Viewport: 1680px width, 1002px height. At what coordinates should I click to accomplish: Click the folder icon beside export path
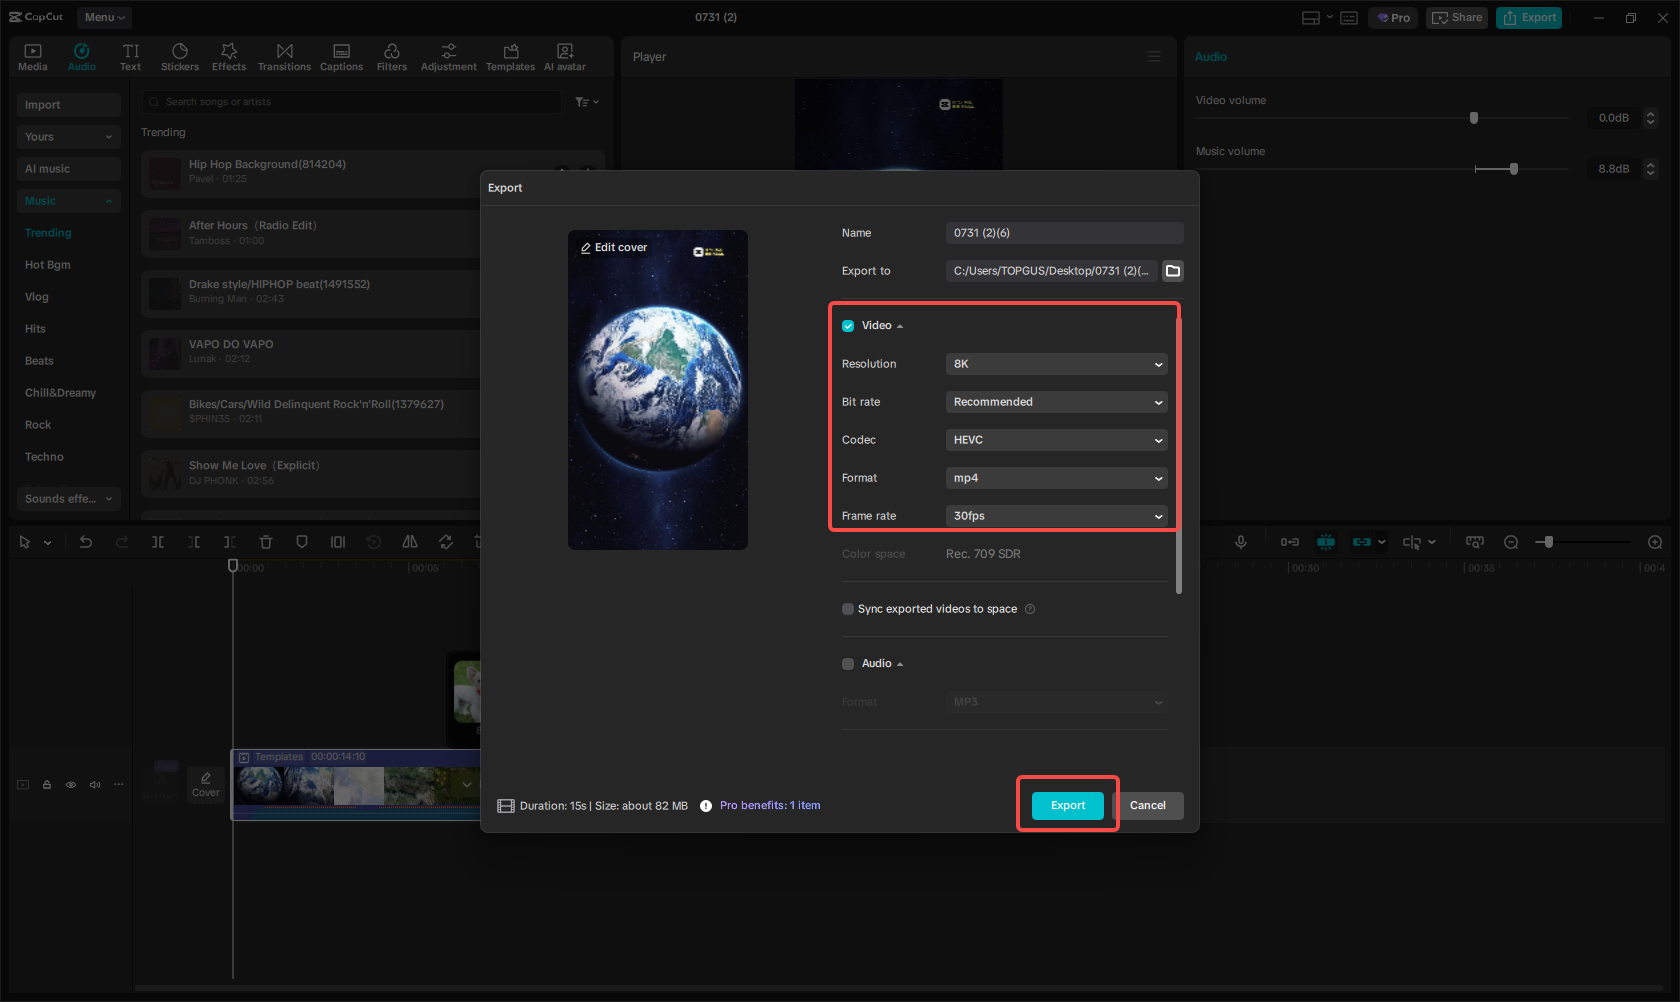[1173, 271]
